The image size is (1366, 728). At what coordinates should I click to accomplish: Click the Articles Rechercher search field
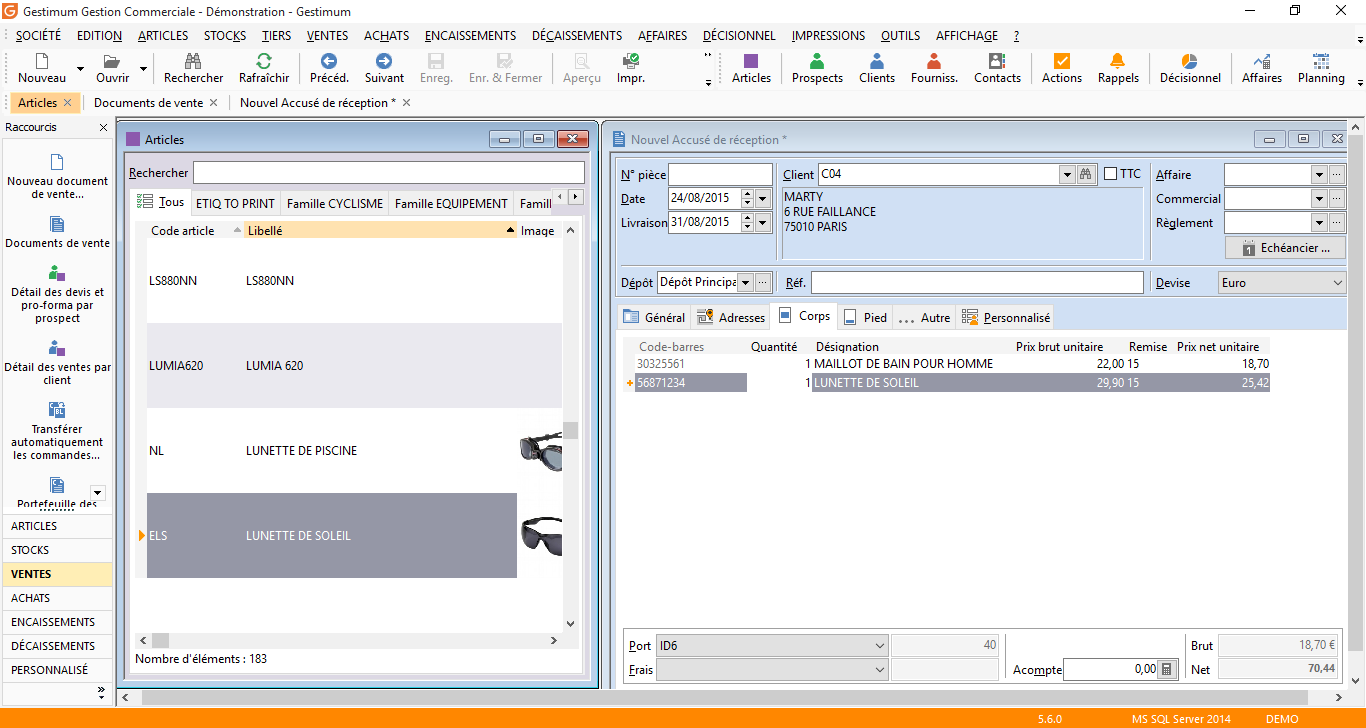coord(389,173)
